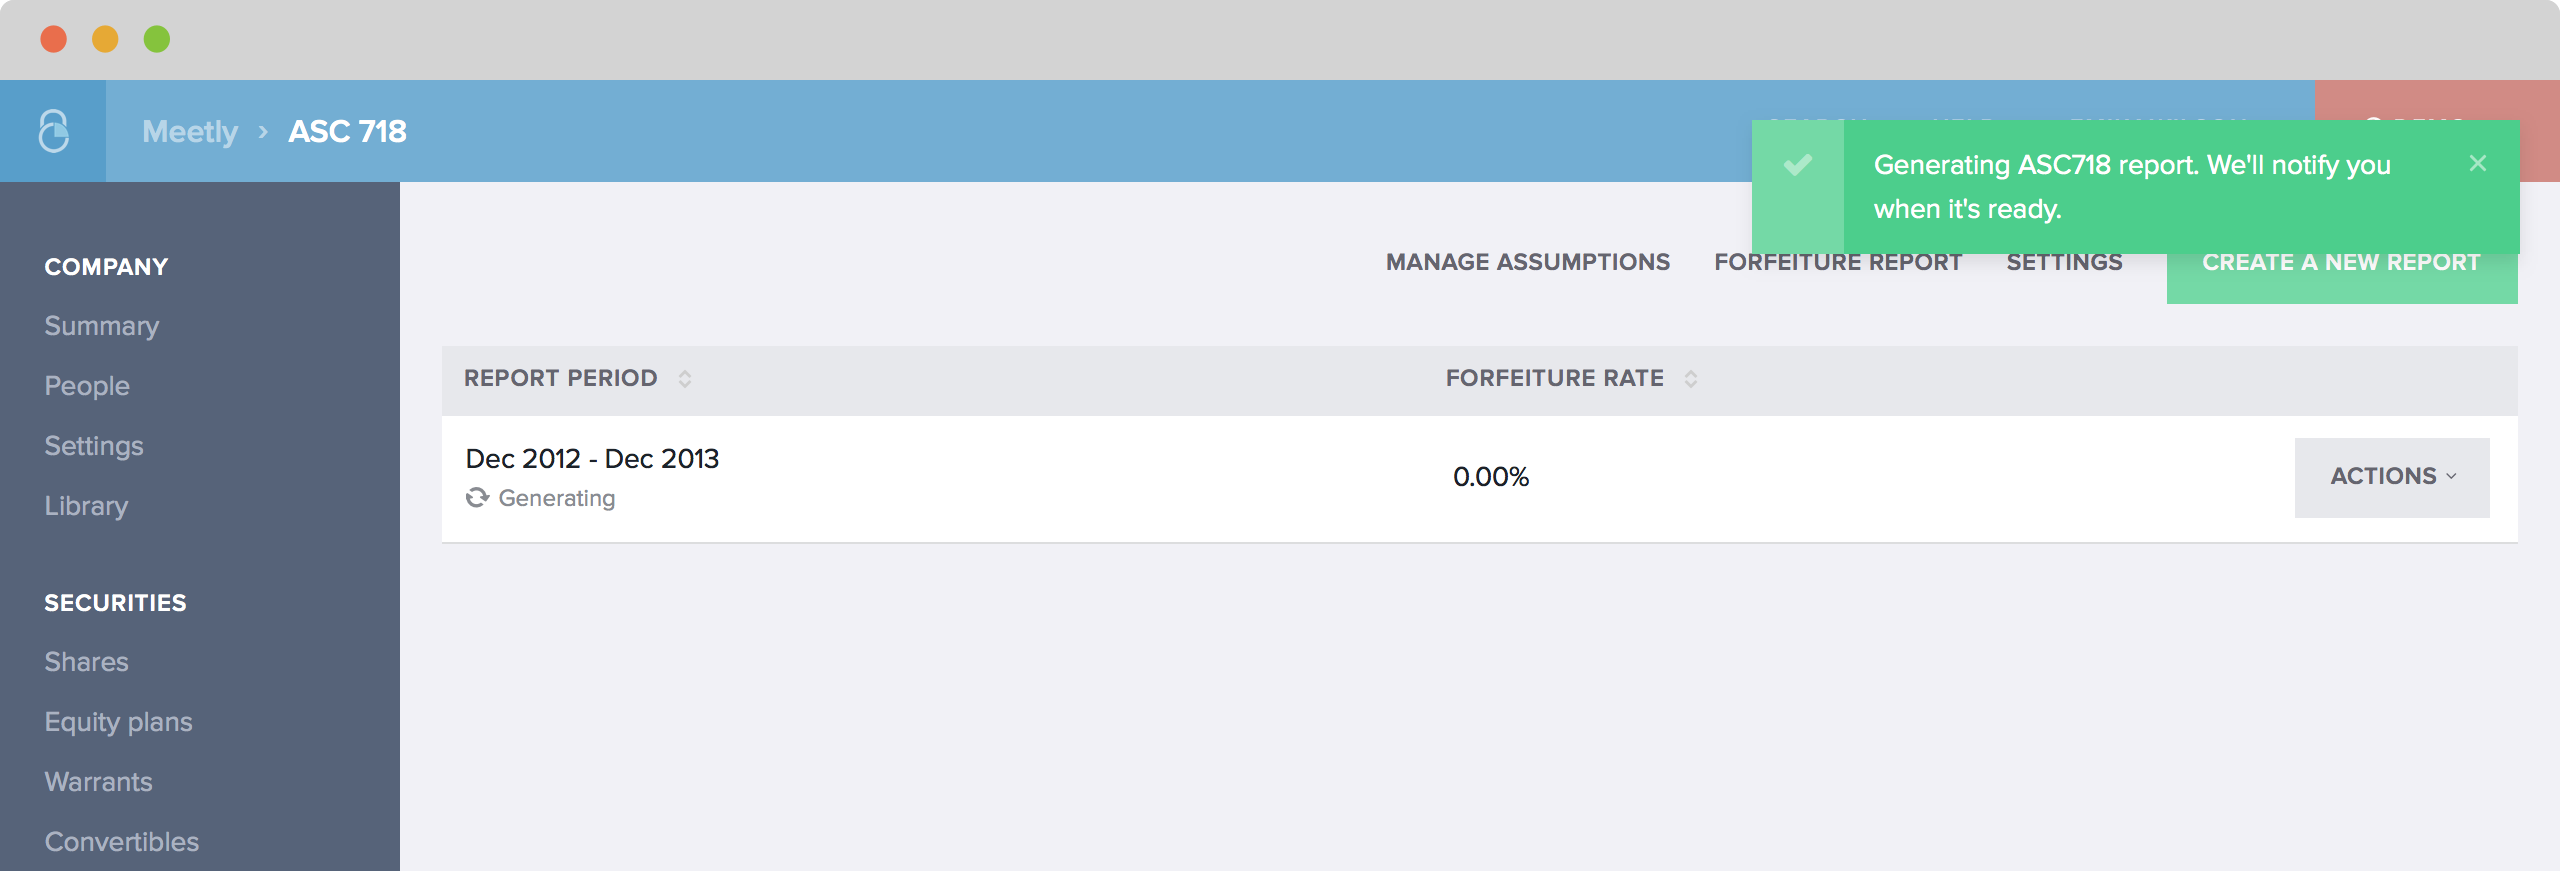Dismiss the green notification with its X icon
This screenshot has height=871, width=2560.
tap(2477, 163)
